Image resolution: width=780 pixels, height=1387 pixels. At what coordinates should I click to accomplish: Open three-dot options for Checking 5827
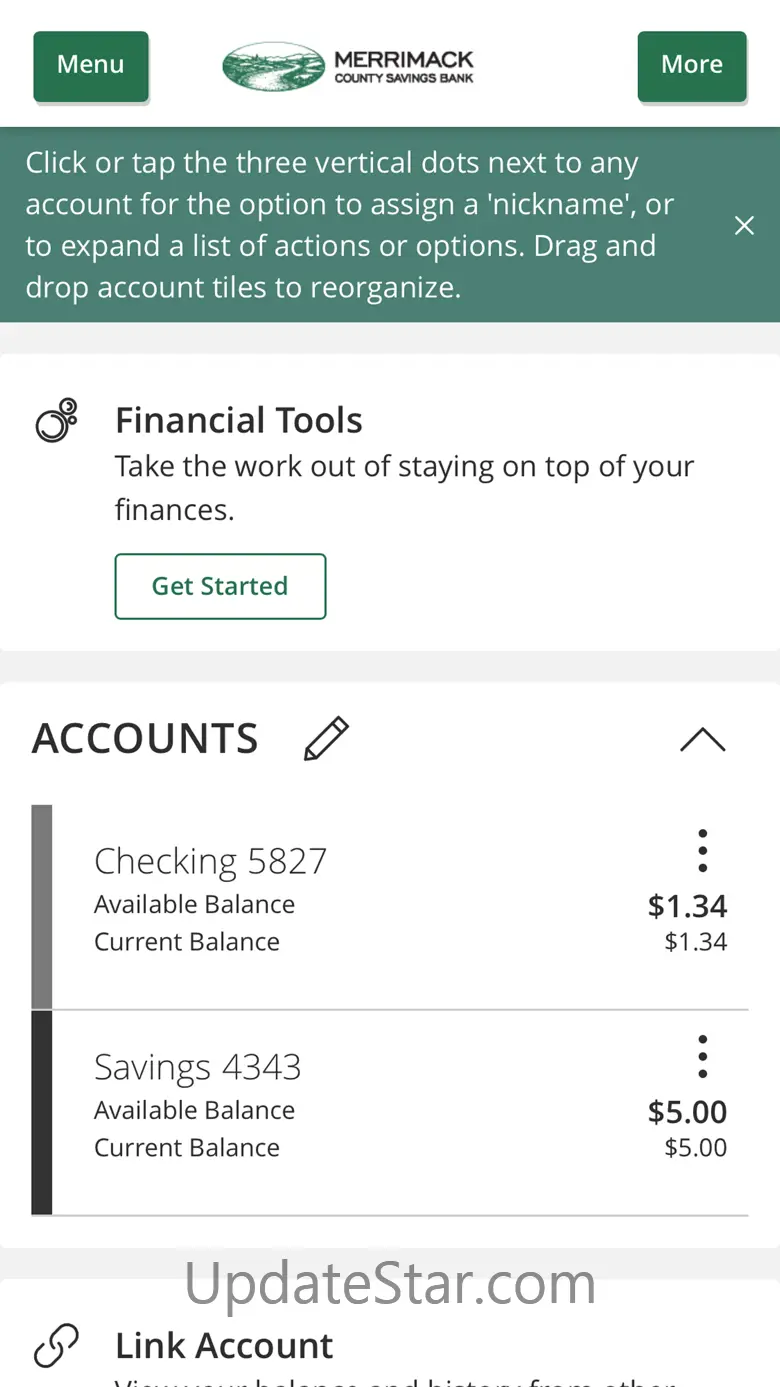[703, 851]
